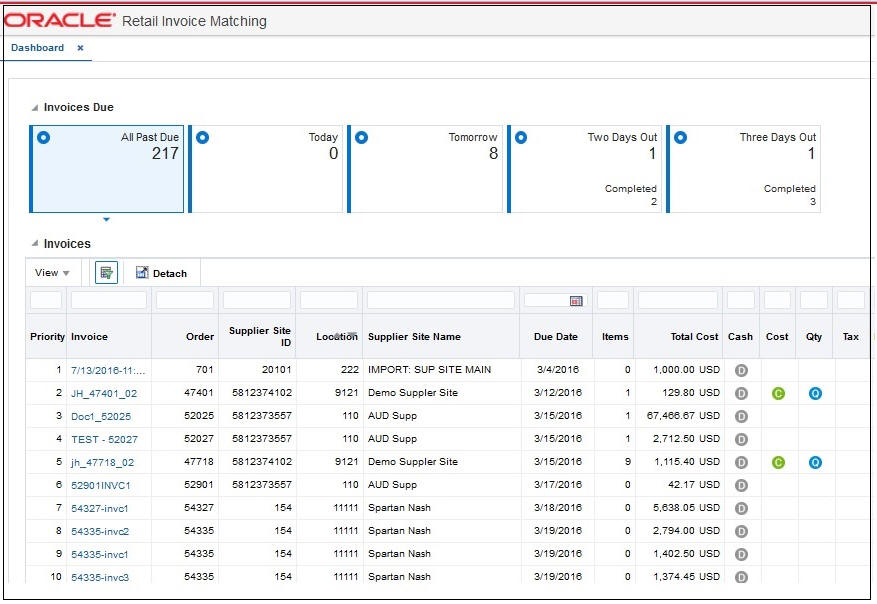Click the green Cost icon for JH_47401_02
The width and height of the screenshot is (877, 604).
tap(778, 393)
